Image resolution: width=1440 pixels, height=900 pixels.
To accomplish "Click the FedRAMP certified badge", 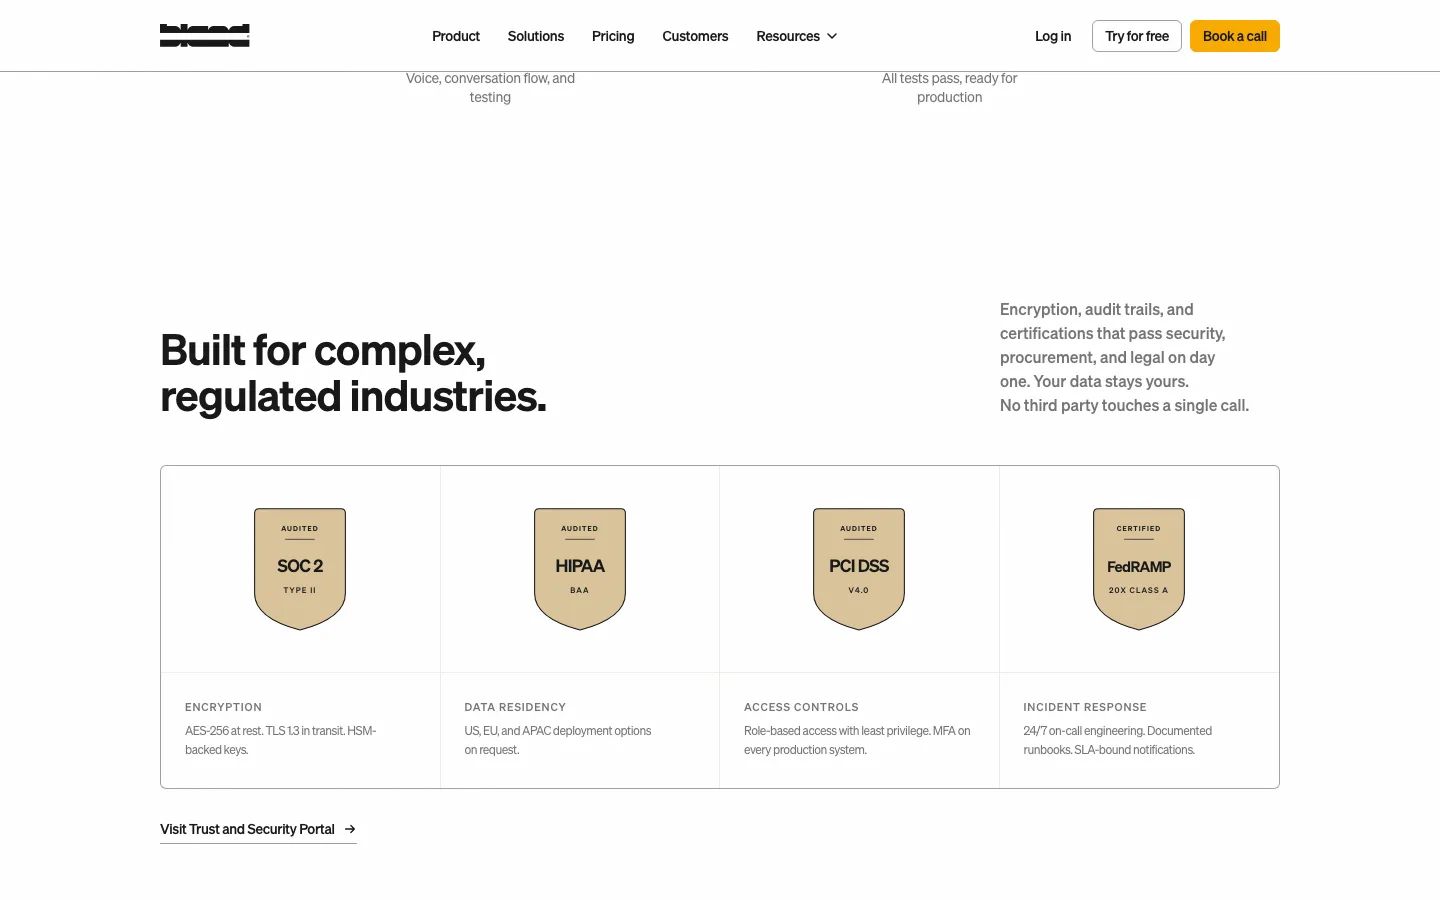I will click(1139, 569).
